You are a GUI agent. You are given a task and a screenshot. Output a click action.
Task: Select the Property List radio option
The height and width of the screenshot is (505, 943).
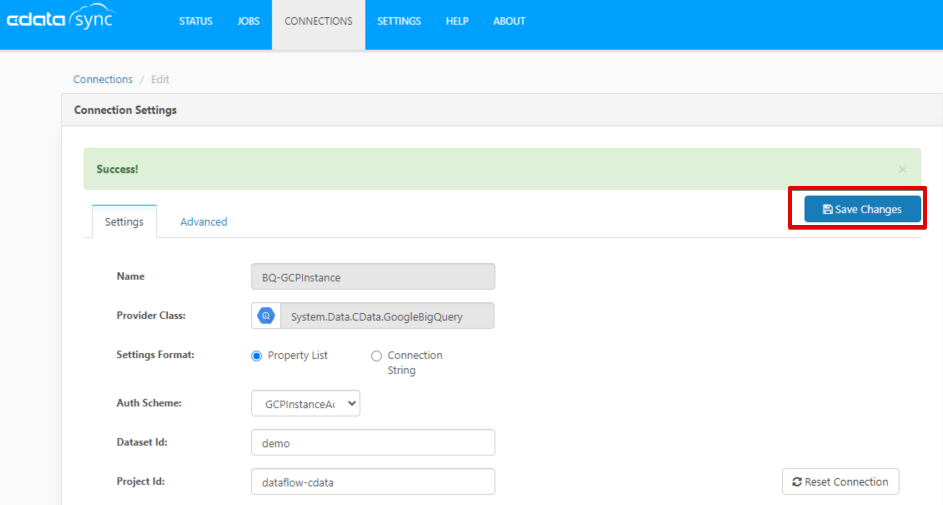pyautogui.click(x=257, y=356)
